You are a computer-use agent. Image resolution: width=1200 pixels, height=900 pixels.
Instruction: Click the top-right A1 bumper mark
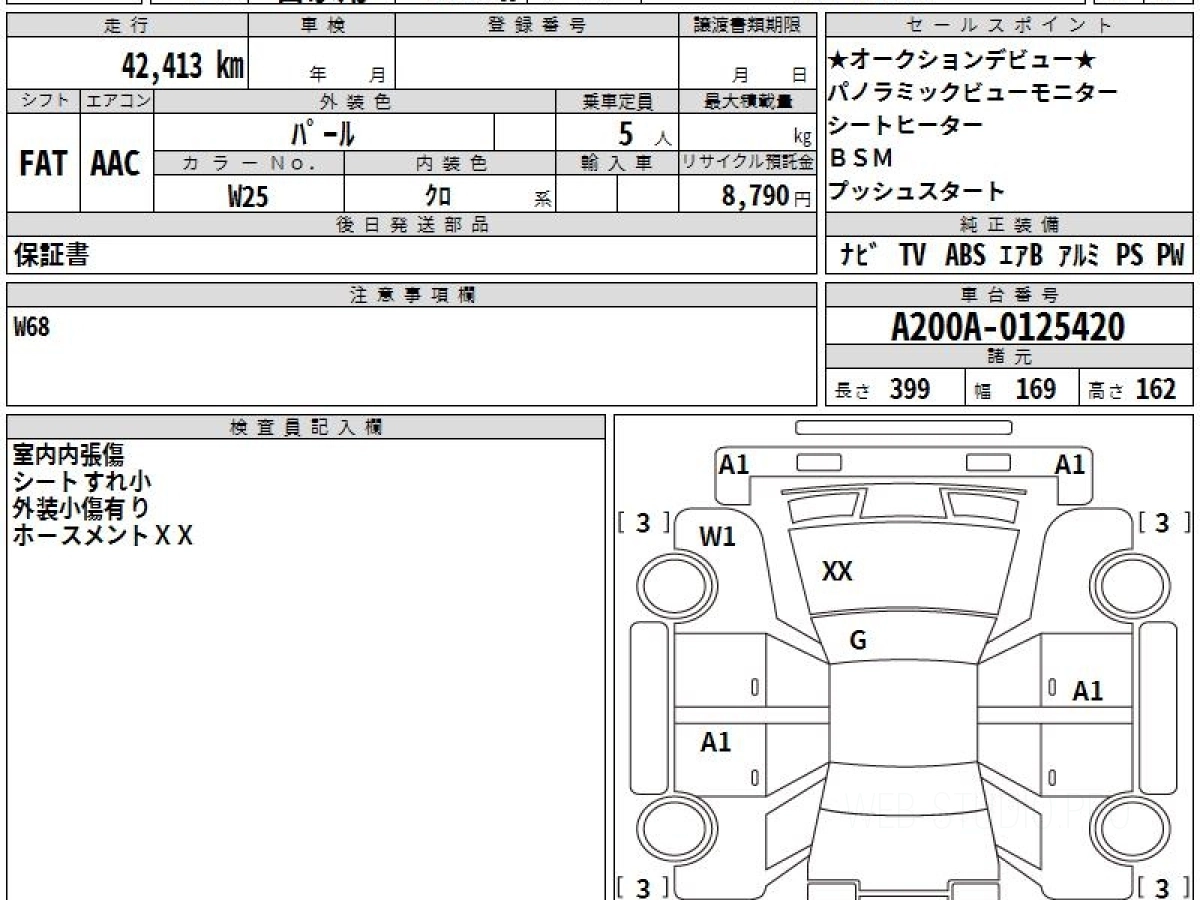(1070, 464)
